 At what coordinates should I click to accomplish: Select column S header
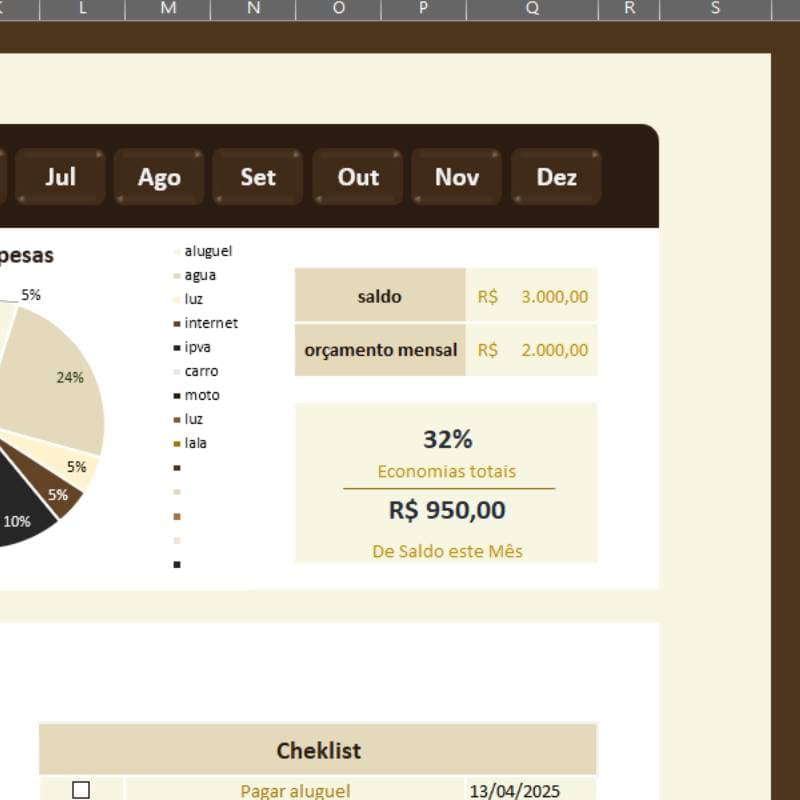tap(716, 9)
